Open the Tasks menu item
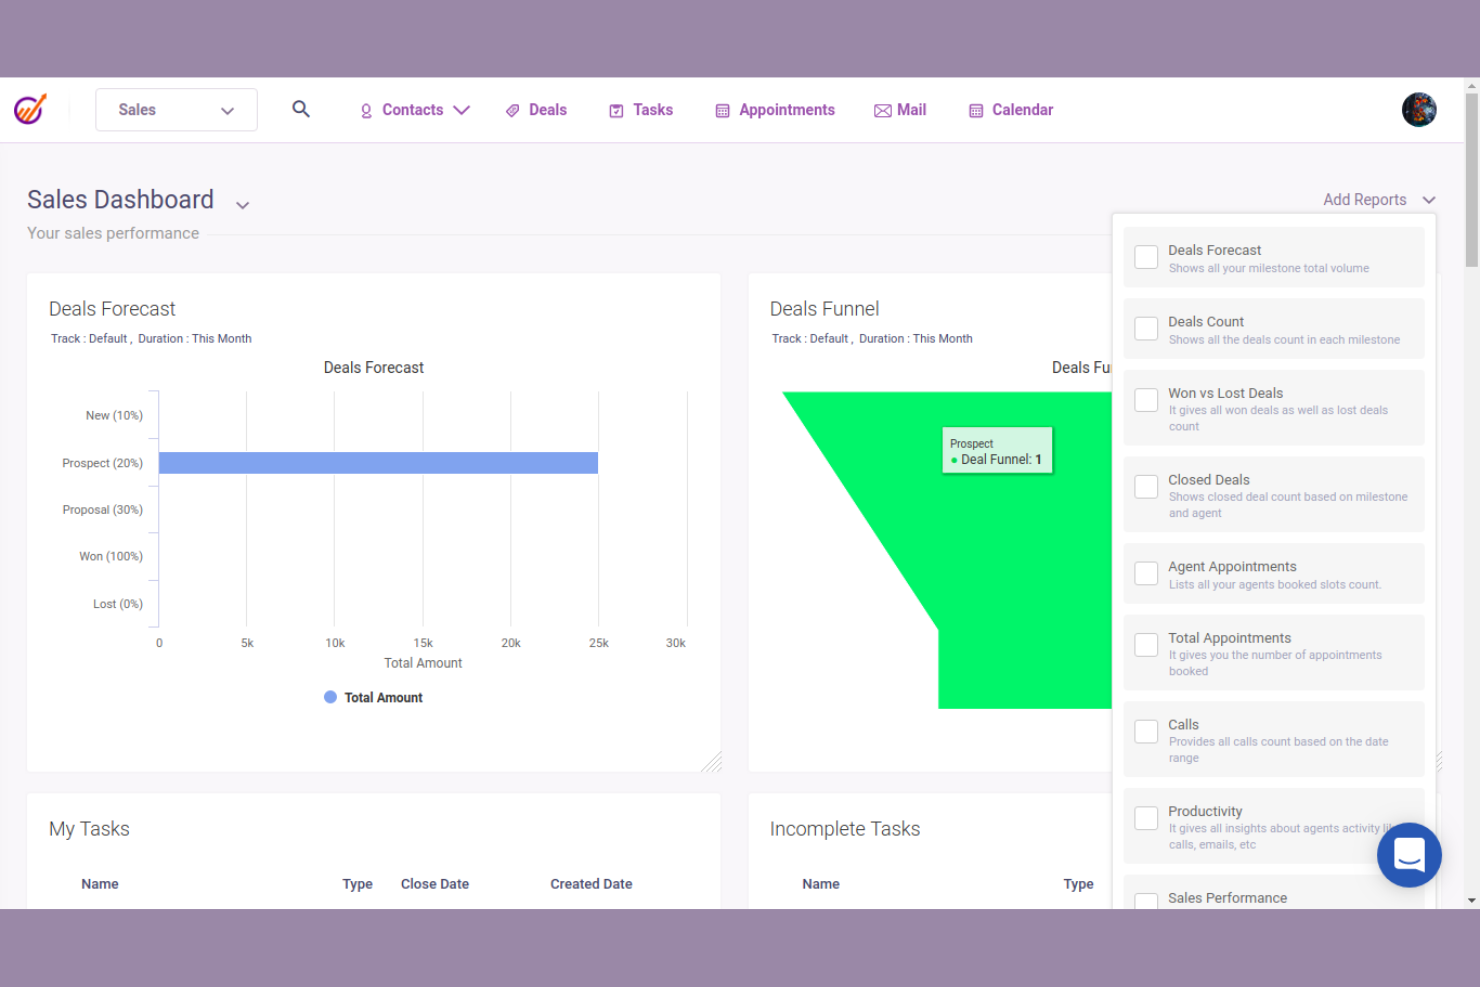 pos(652,110)
